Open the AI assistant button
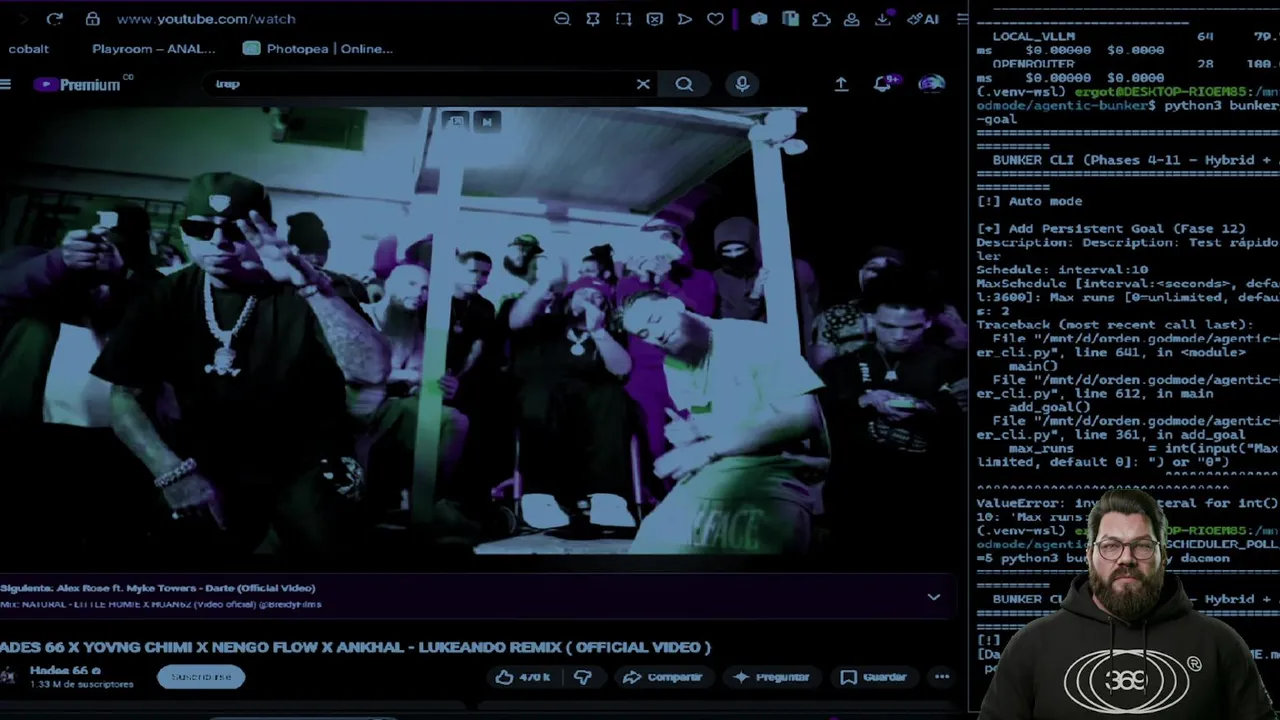Viewport: 1280px width, 720px height. (x=923, y=18)
